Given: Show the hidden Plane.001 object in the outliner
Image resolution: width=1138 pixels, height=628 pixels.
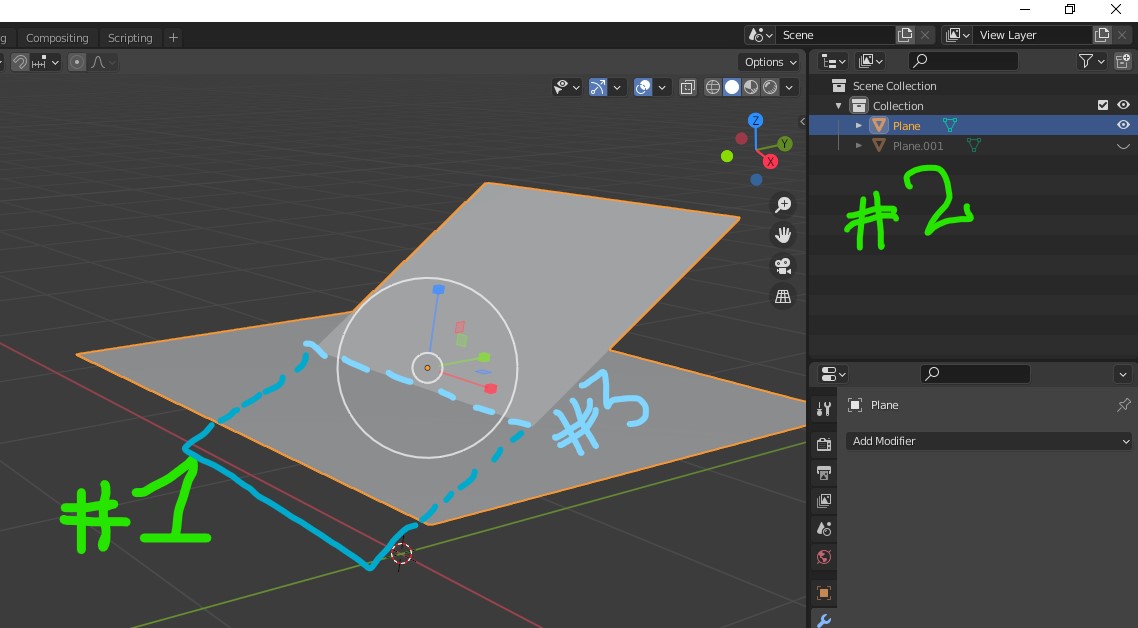Looking at the screenshot, I should click(x=1123, y=146).
